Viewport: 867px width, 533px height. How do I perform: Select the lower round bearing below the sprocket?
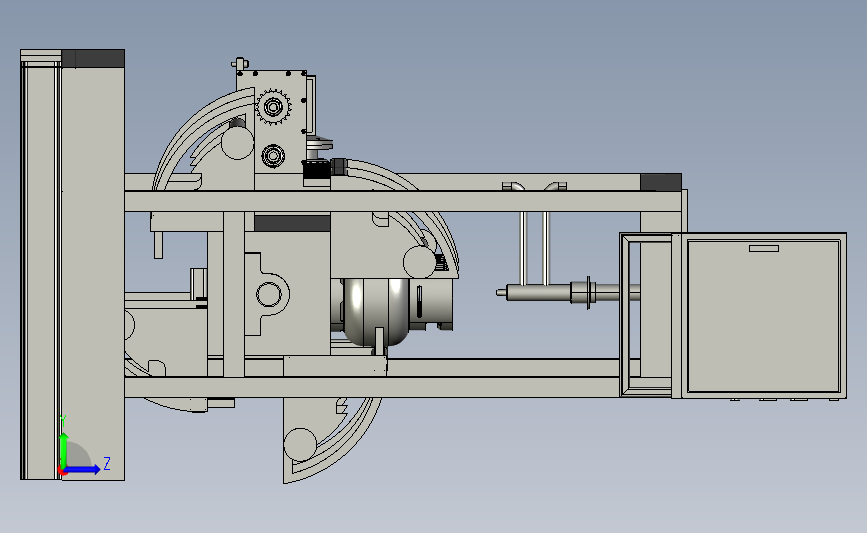[273, 156]
